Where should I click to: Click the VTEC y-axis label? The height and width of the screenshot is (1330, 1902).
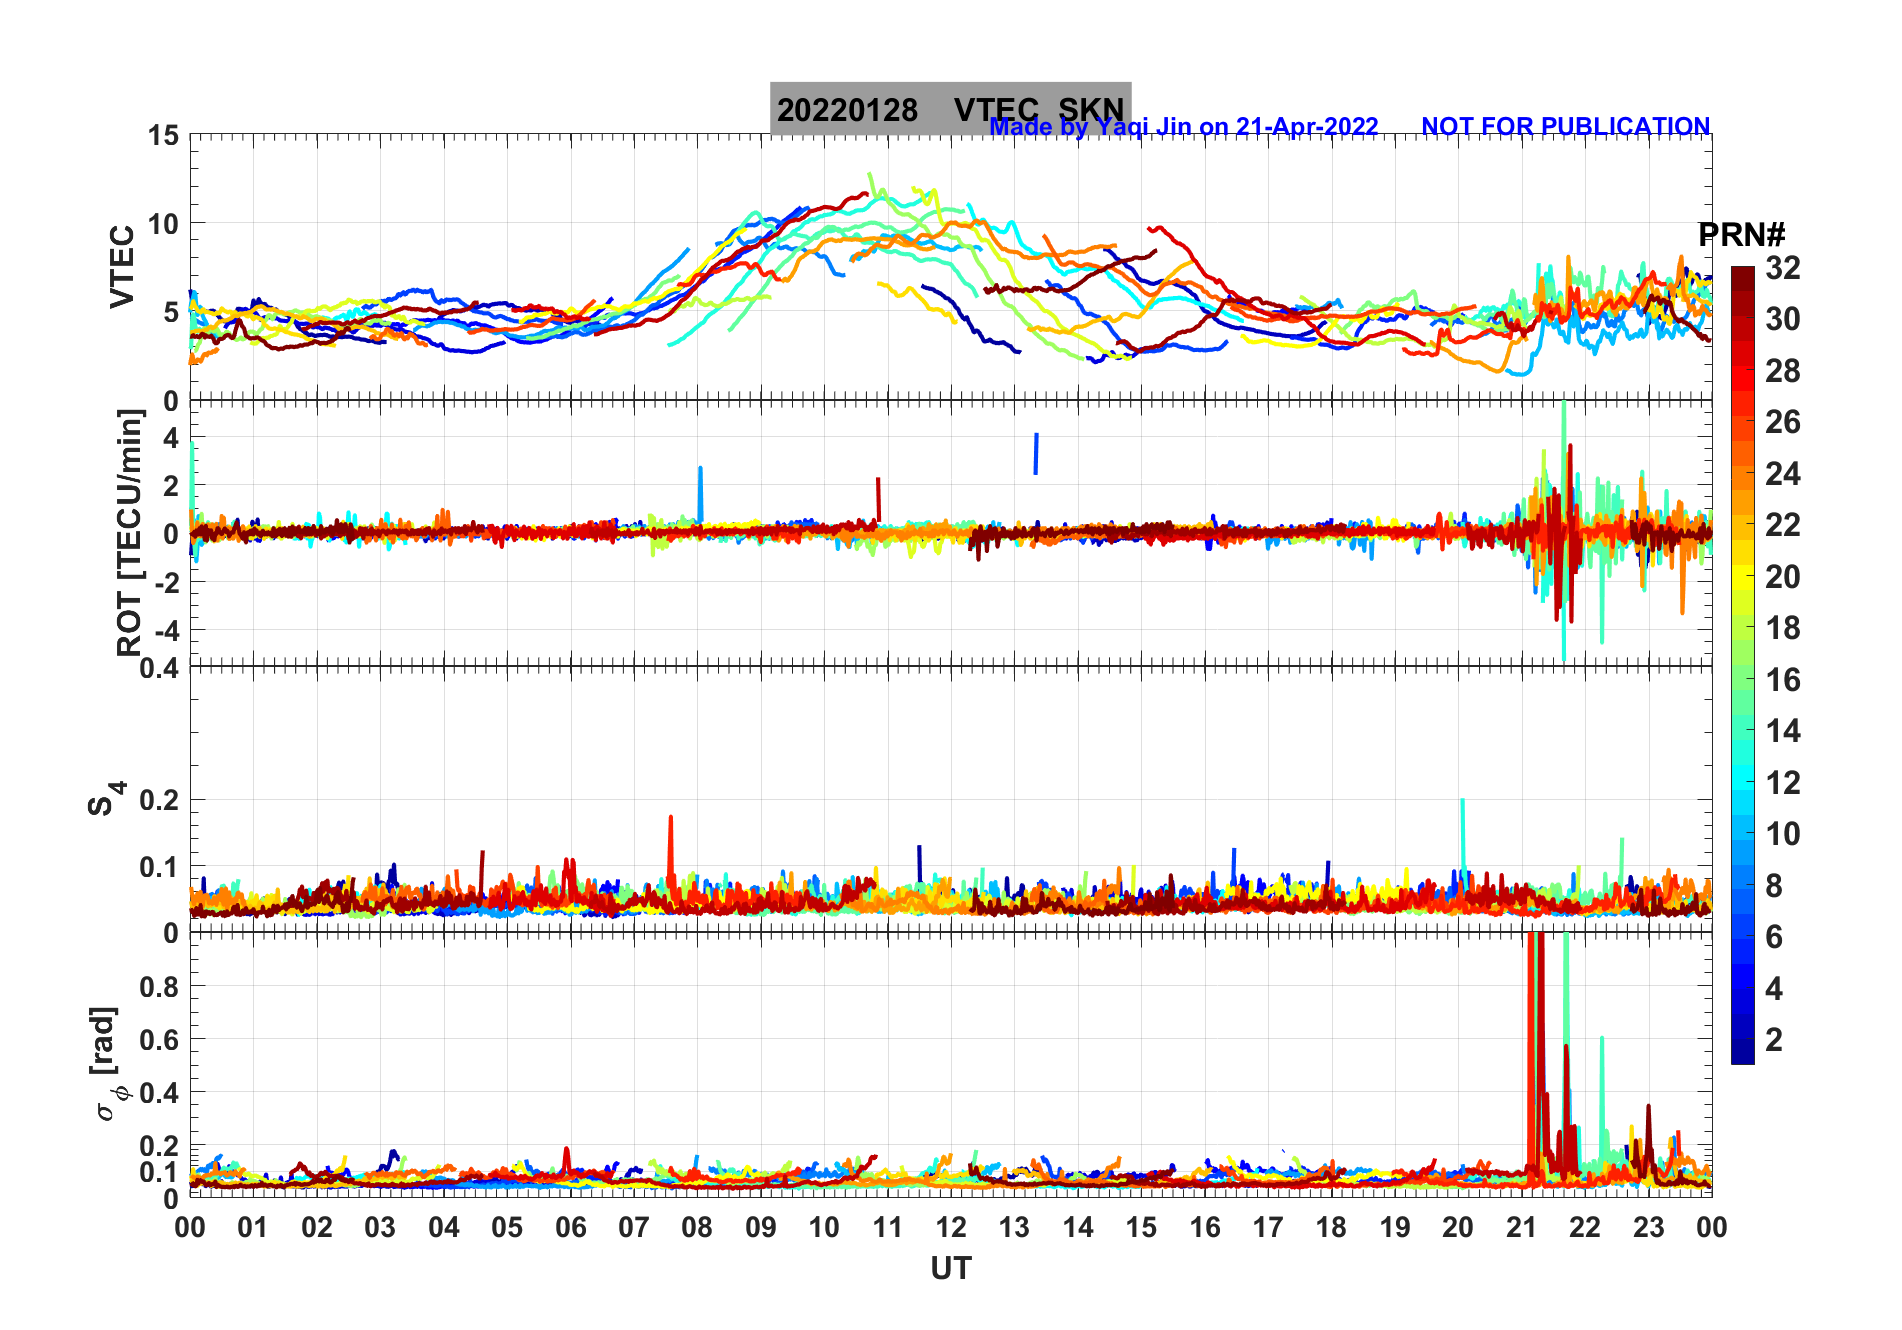click(x=121, y=267)
